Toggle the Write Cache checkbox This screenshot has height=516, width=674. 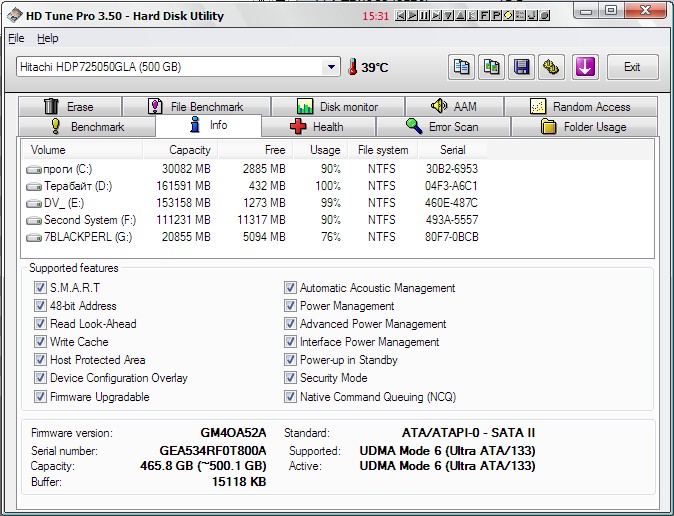pyautogui.click(x=40, y=342)
